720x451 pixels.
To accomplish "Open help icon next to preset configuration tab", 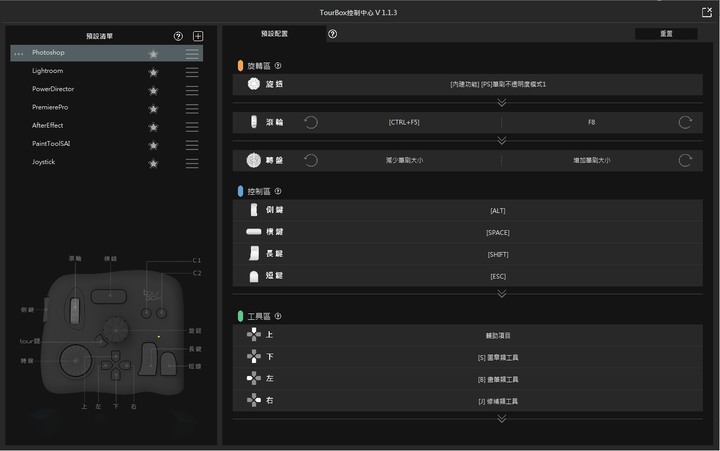I will 332,34.
